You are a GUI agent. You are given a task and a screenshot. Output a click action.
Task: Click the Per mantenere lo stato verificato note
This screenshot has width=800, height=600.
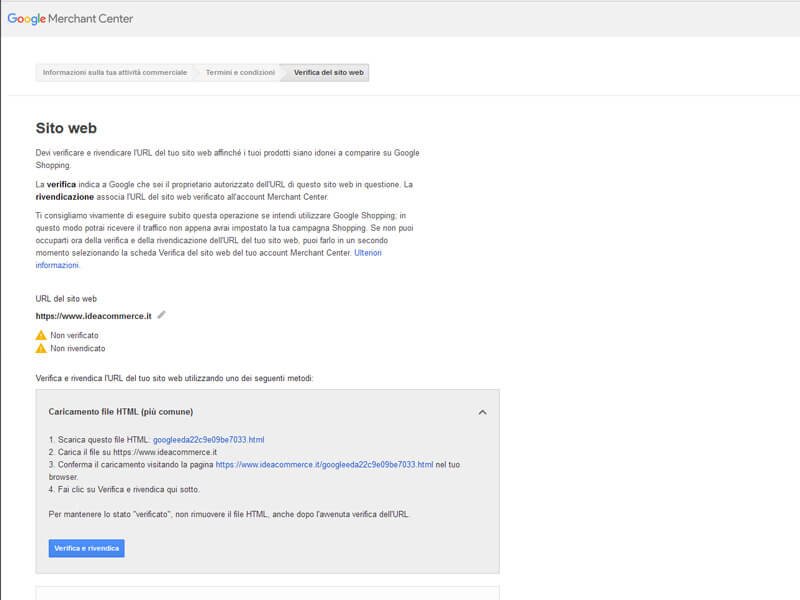[x=229, y=514]
